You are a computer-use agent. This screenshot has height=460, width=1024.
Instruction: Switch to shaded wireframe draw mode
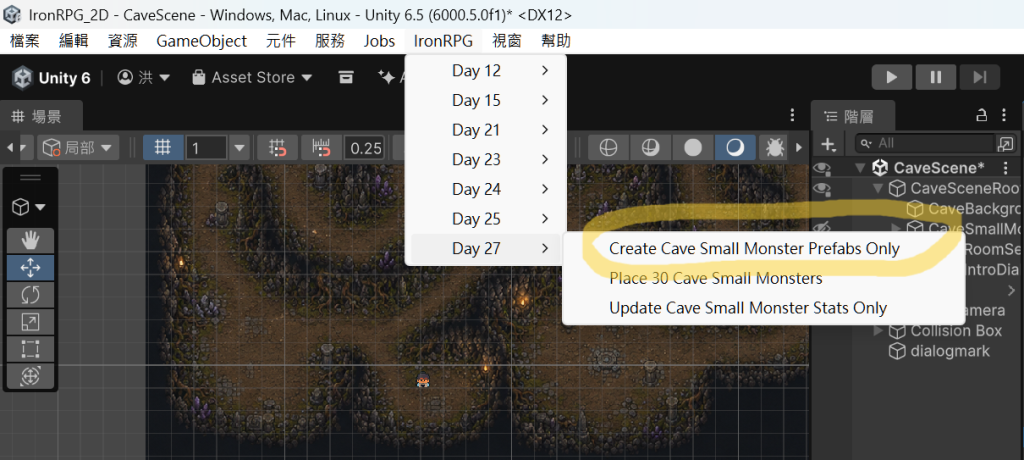[x=650, y=148]
